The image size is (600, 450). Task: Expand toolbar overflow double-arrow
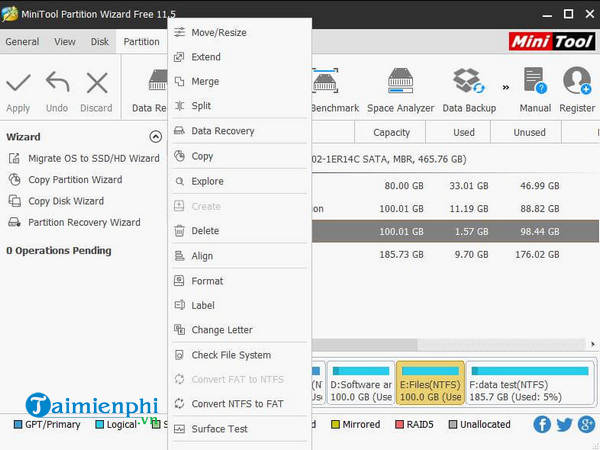pos(505,88)
